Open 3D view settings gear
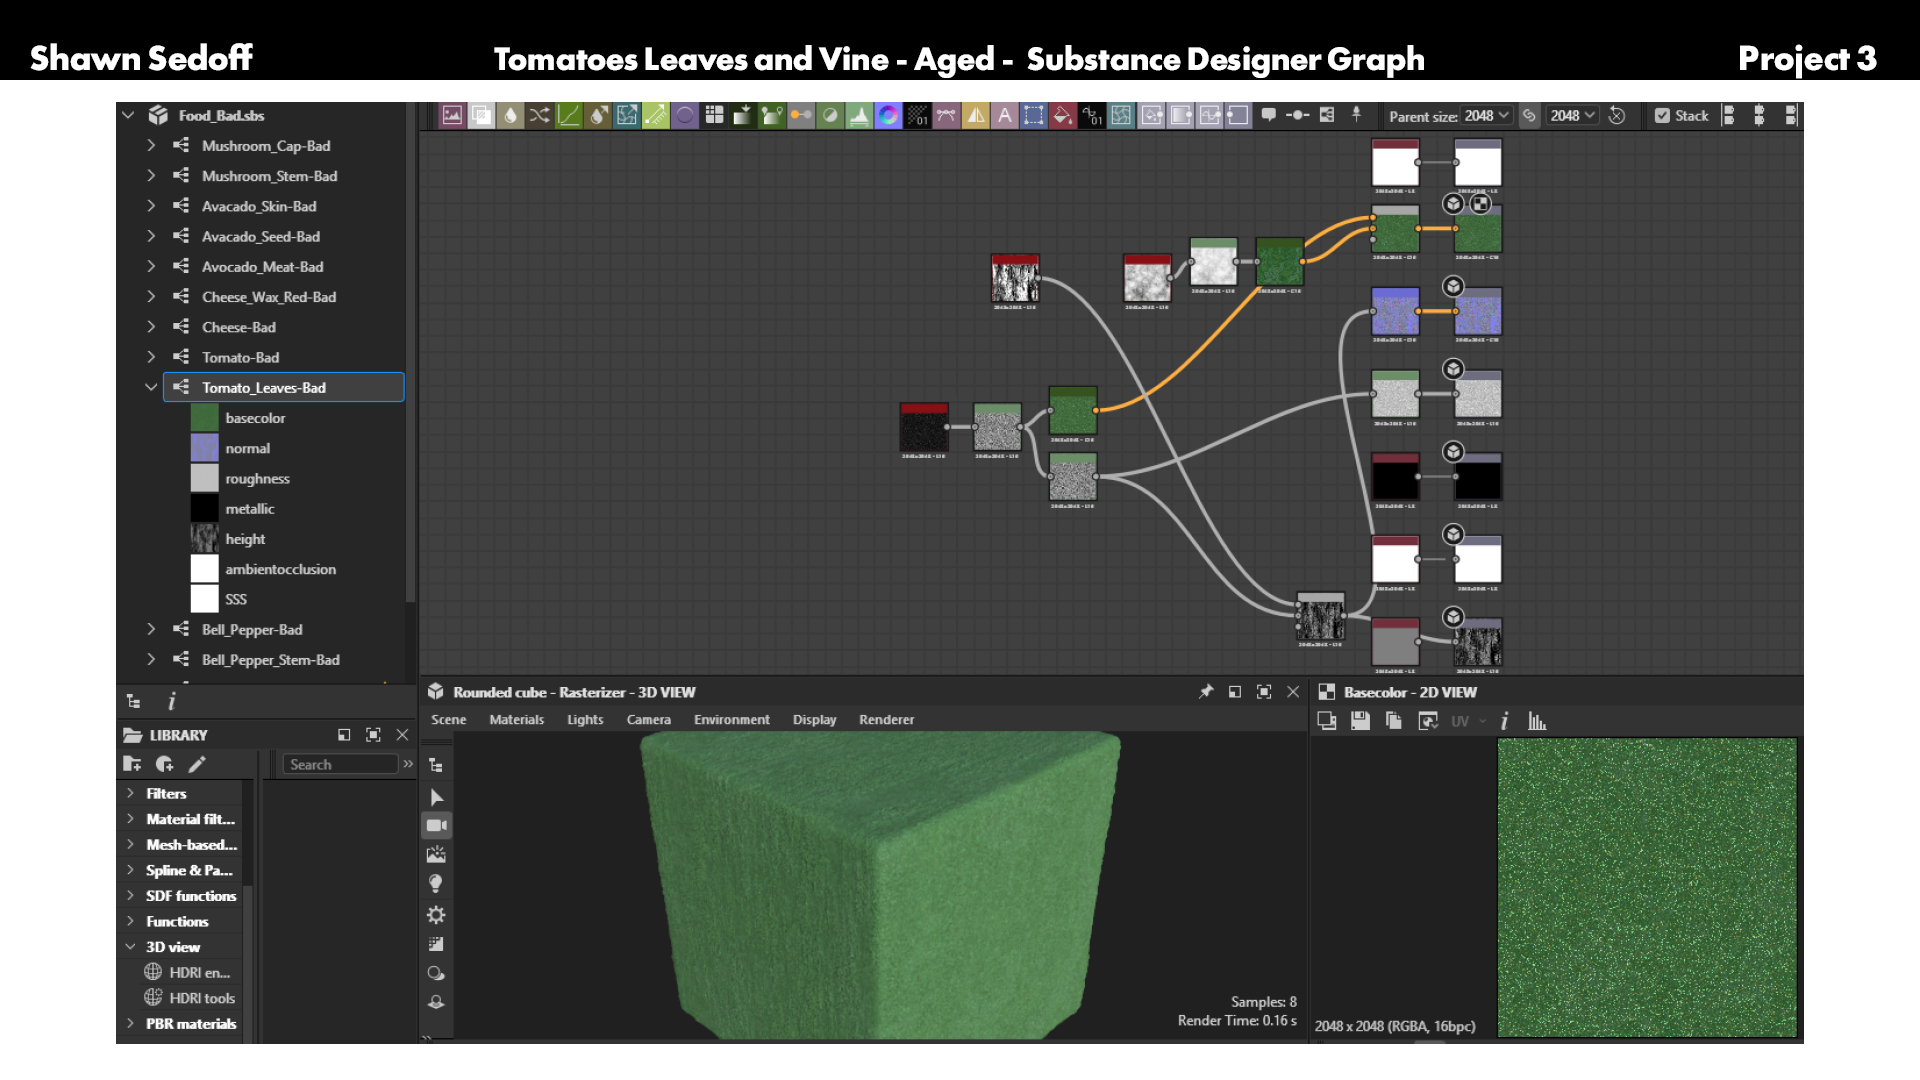The image size is (1920, 1080). tap(436, 914)
